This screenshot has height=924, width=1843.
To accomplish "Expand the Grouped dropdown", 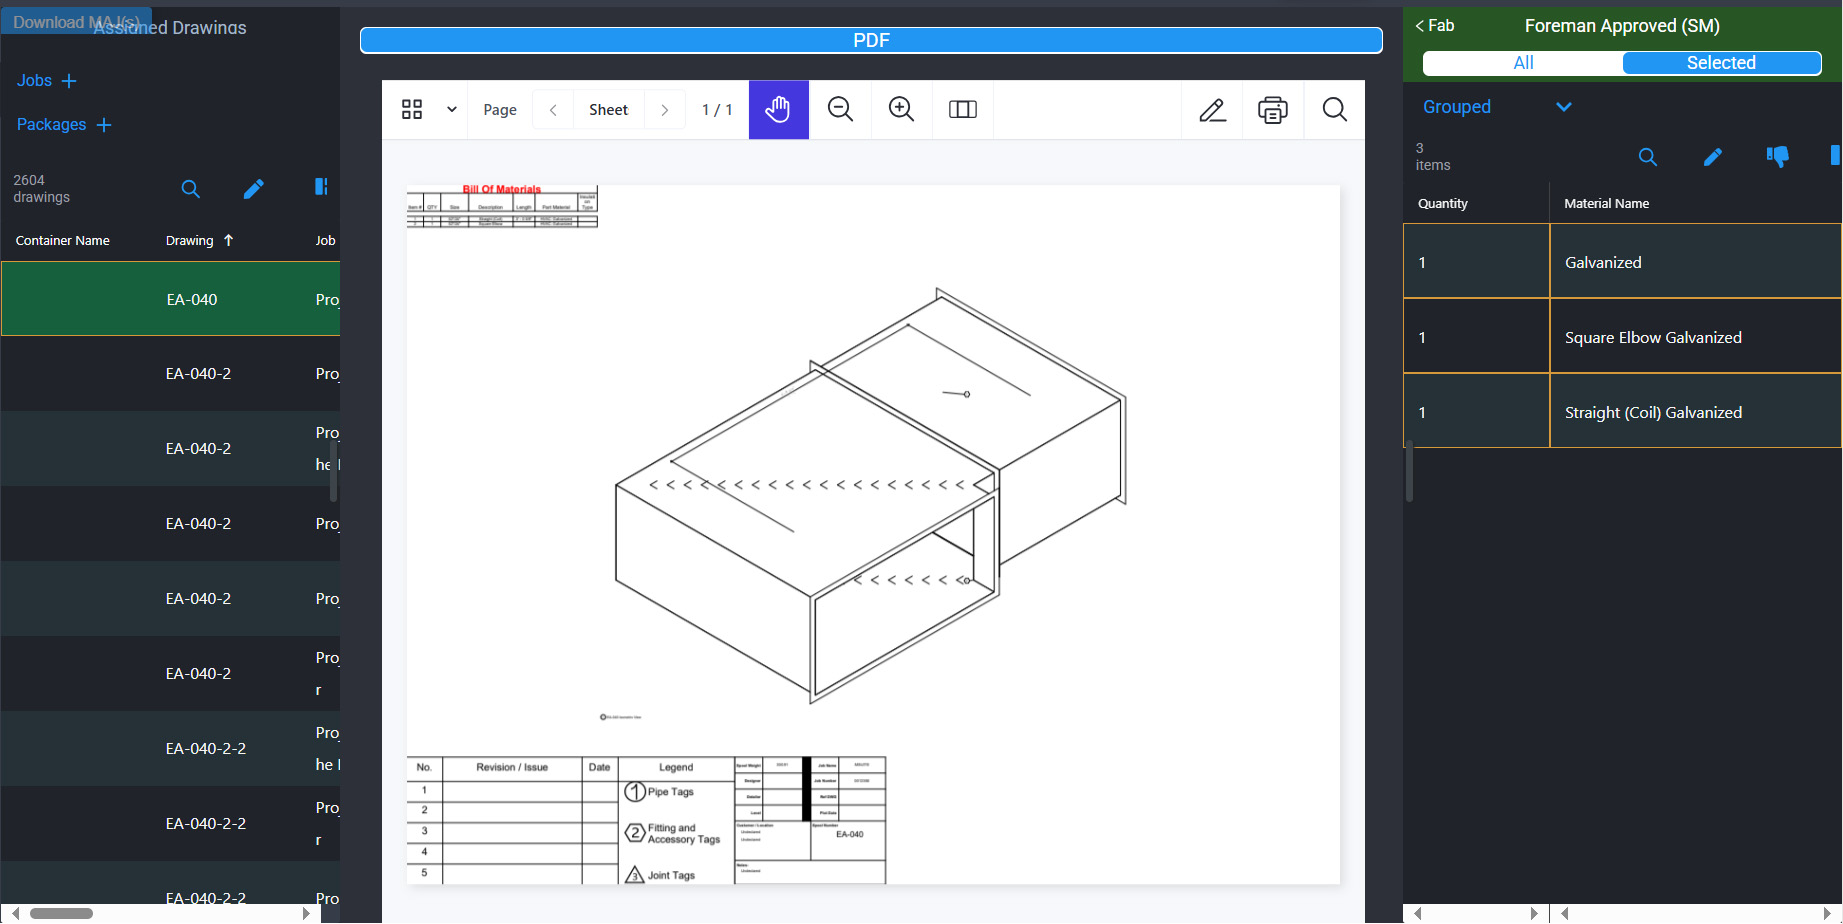I will point(1563,107).
